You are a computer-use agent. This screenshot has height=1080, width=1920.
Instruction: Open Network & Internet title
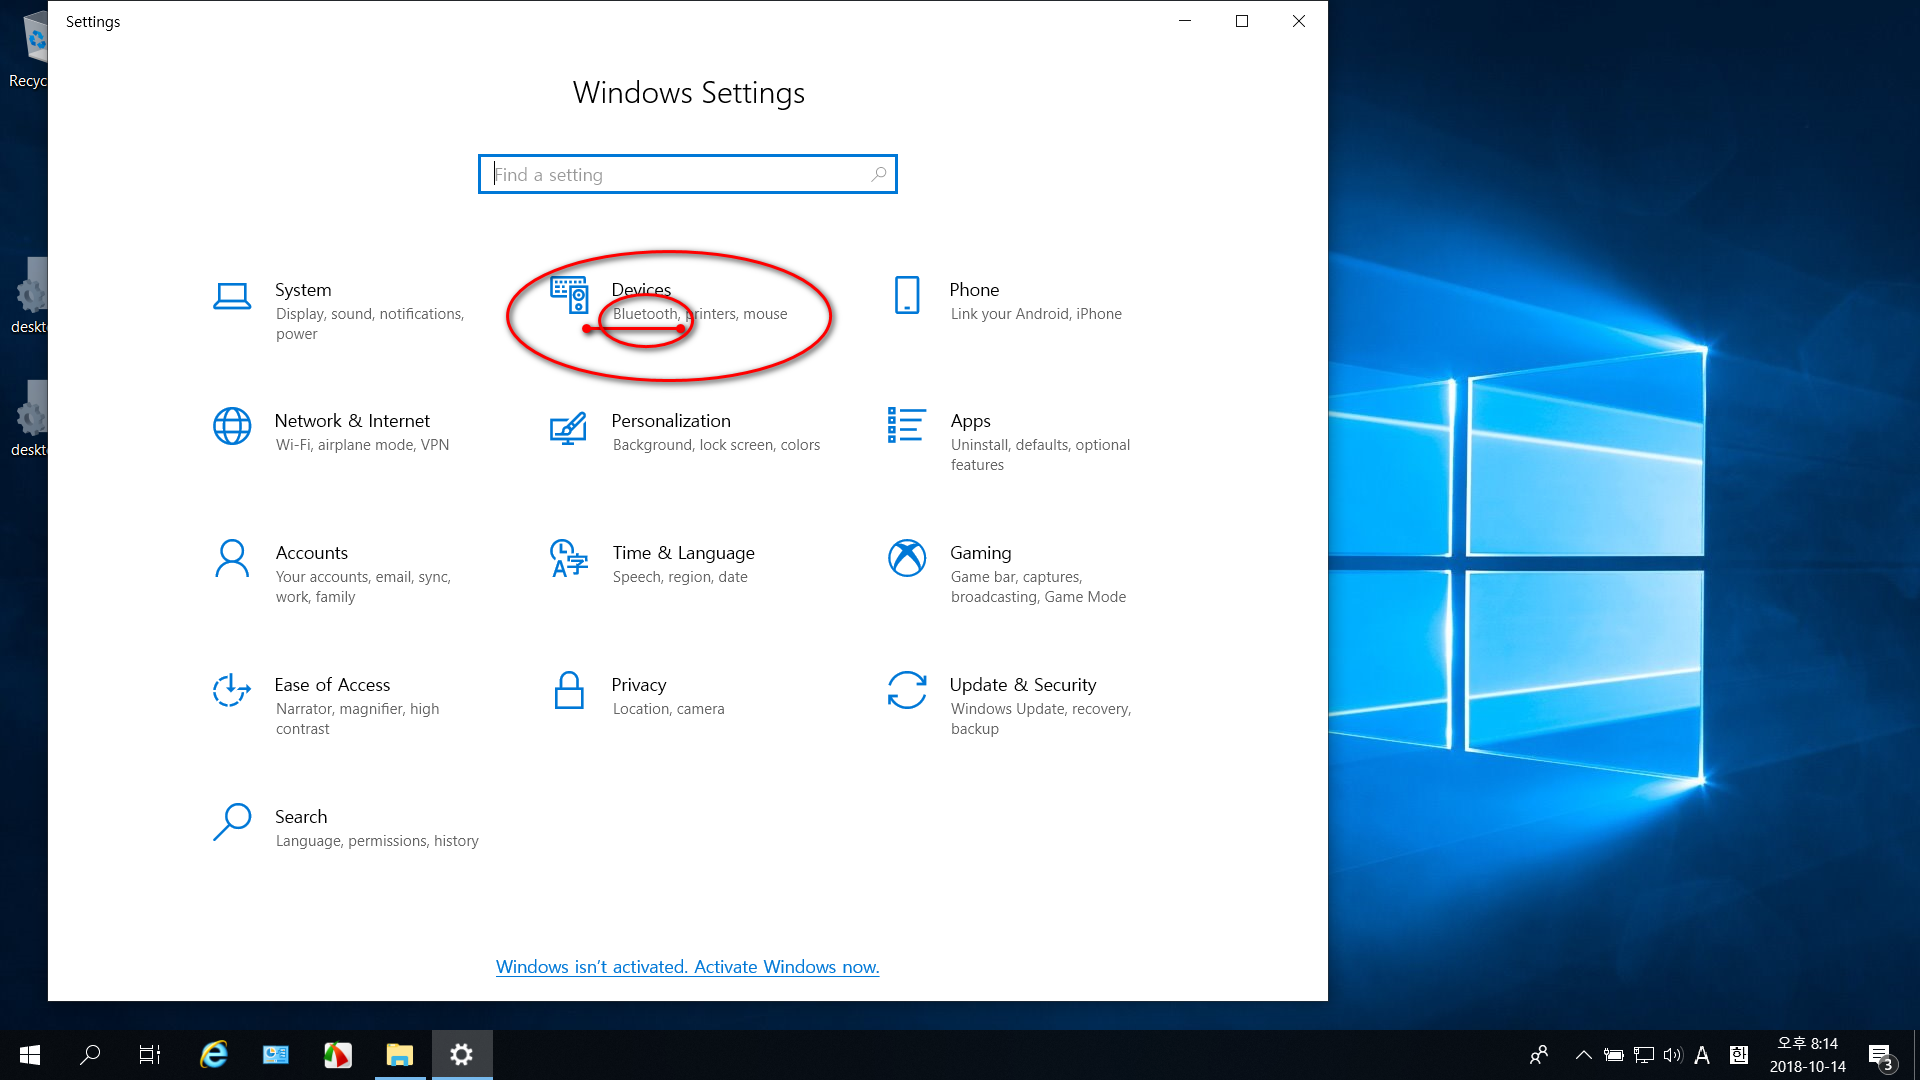(352, 421)
